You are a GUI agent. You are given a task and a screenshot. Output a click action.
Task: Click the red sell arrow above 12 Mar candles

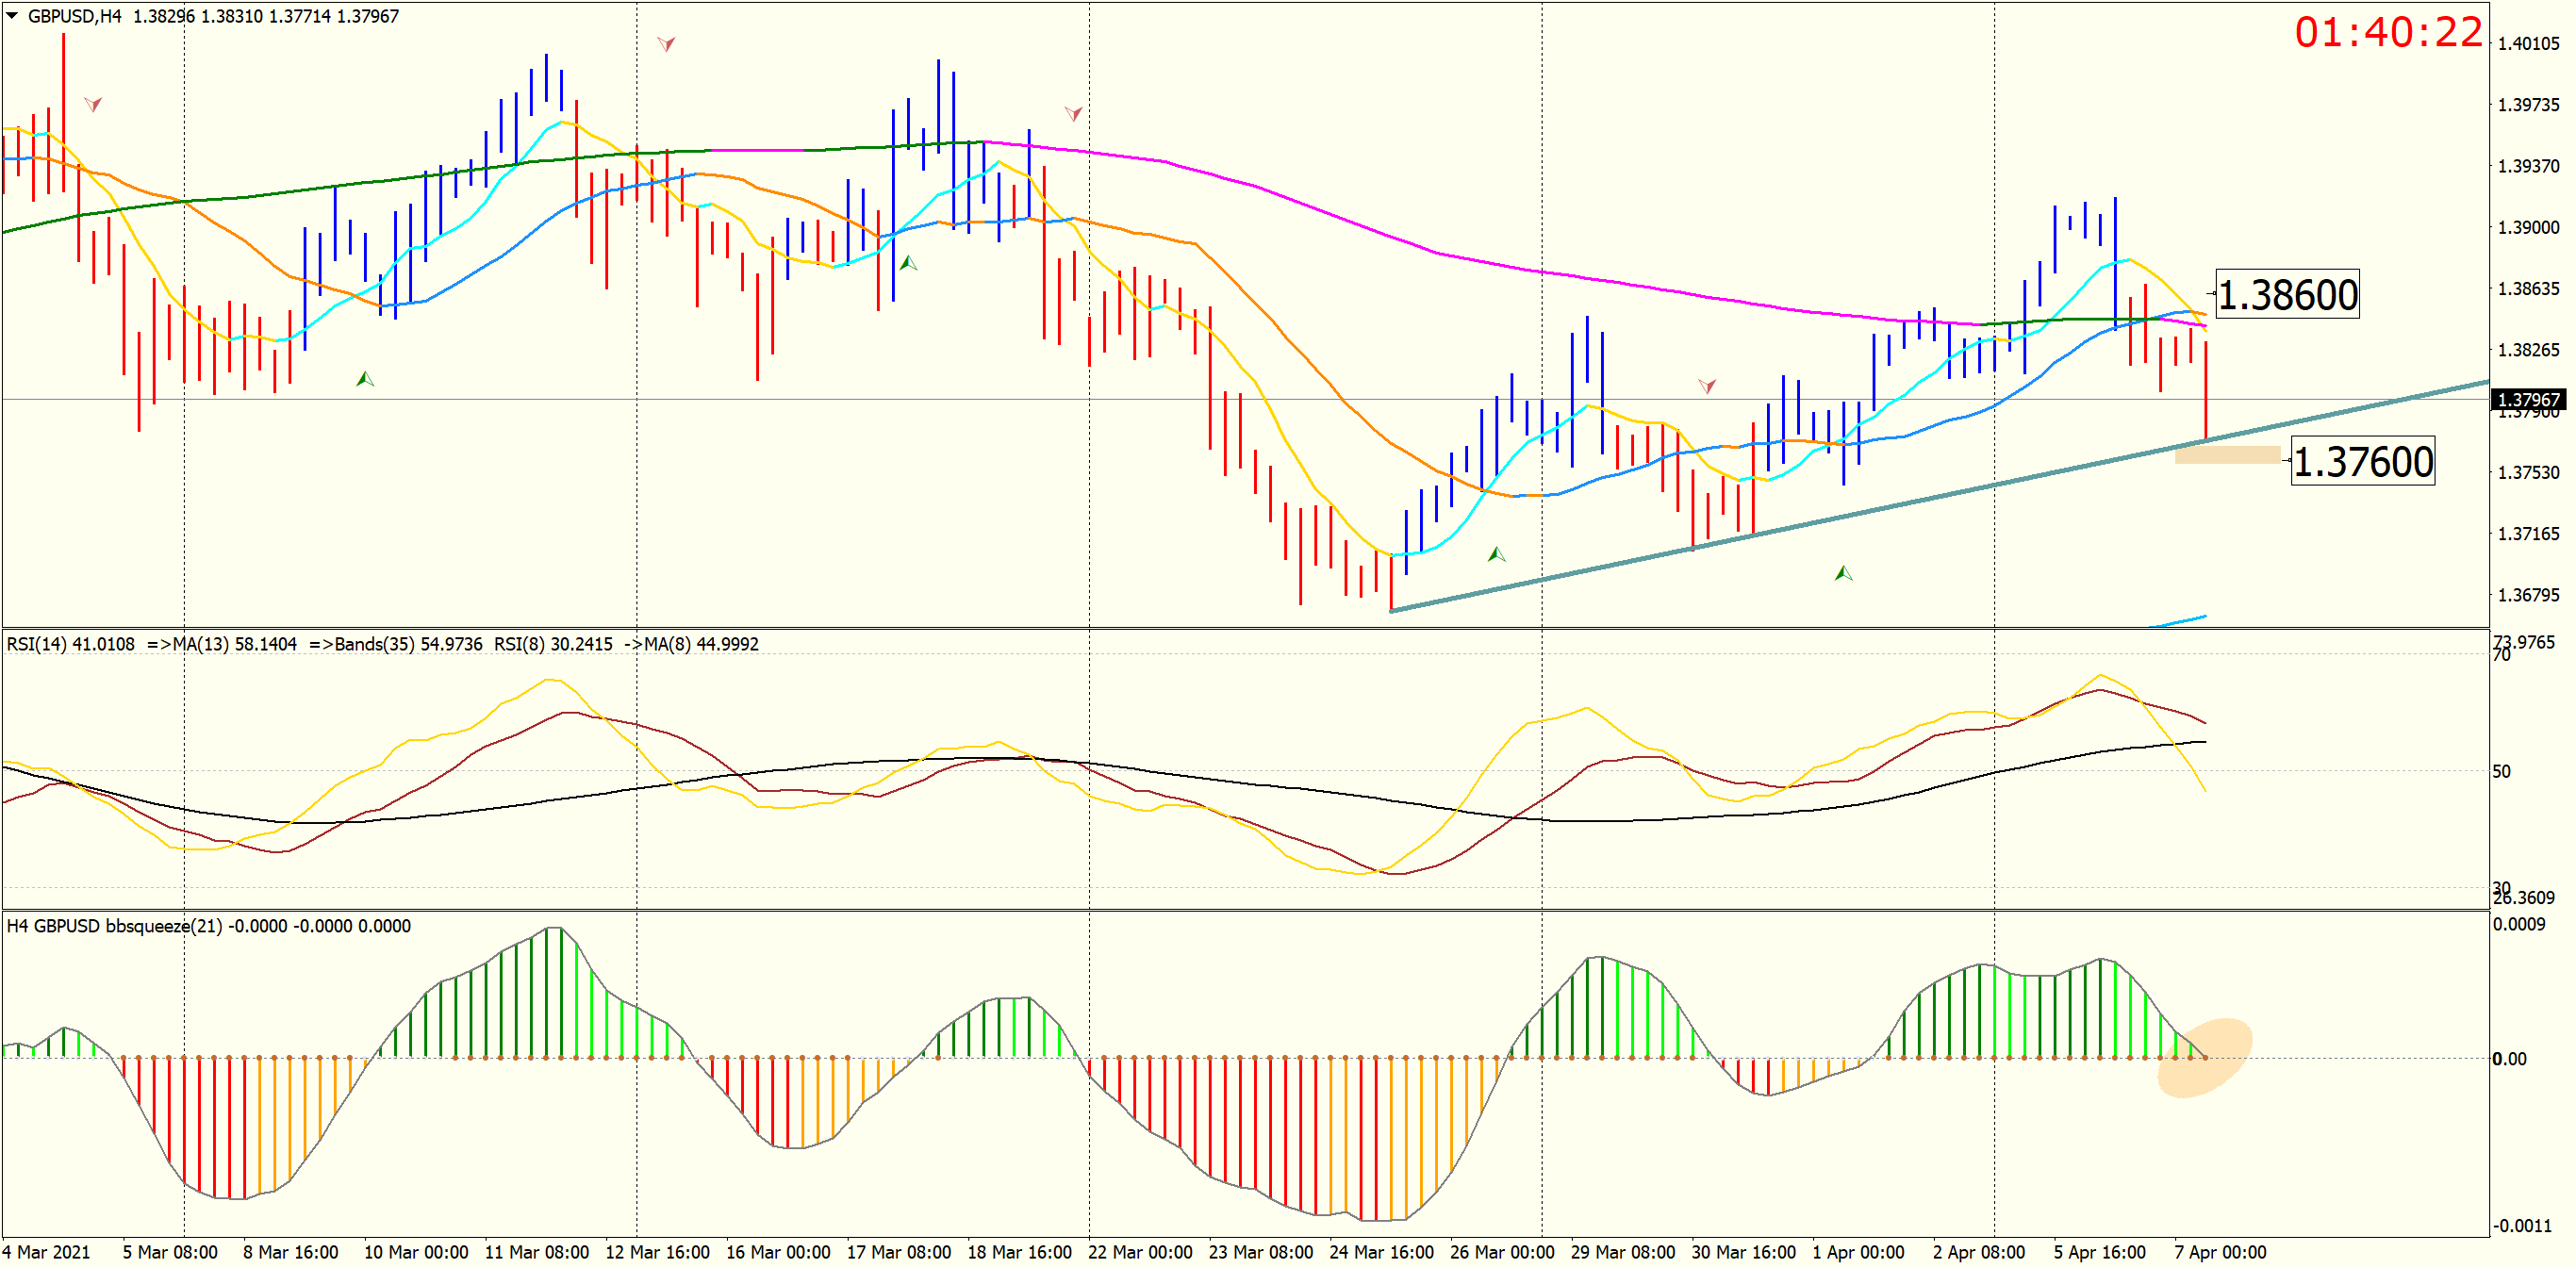(x=666, y=44)
